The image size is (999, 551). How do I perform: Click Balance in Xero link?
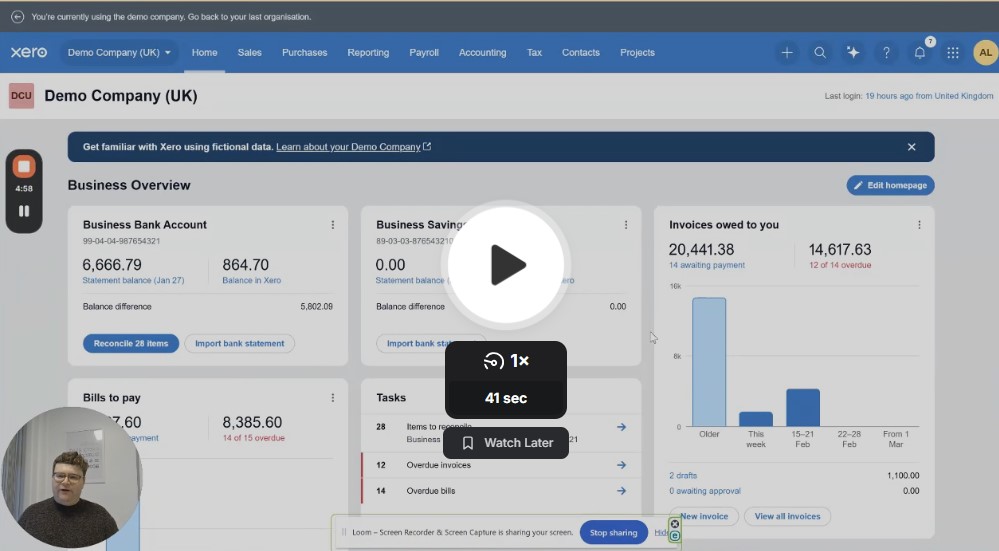point(252,280)
